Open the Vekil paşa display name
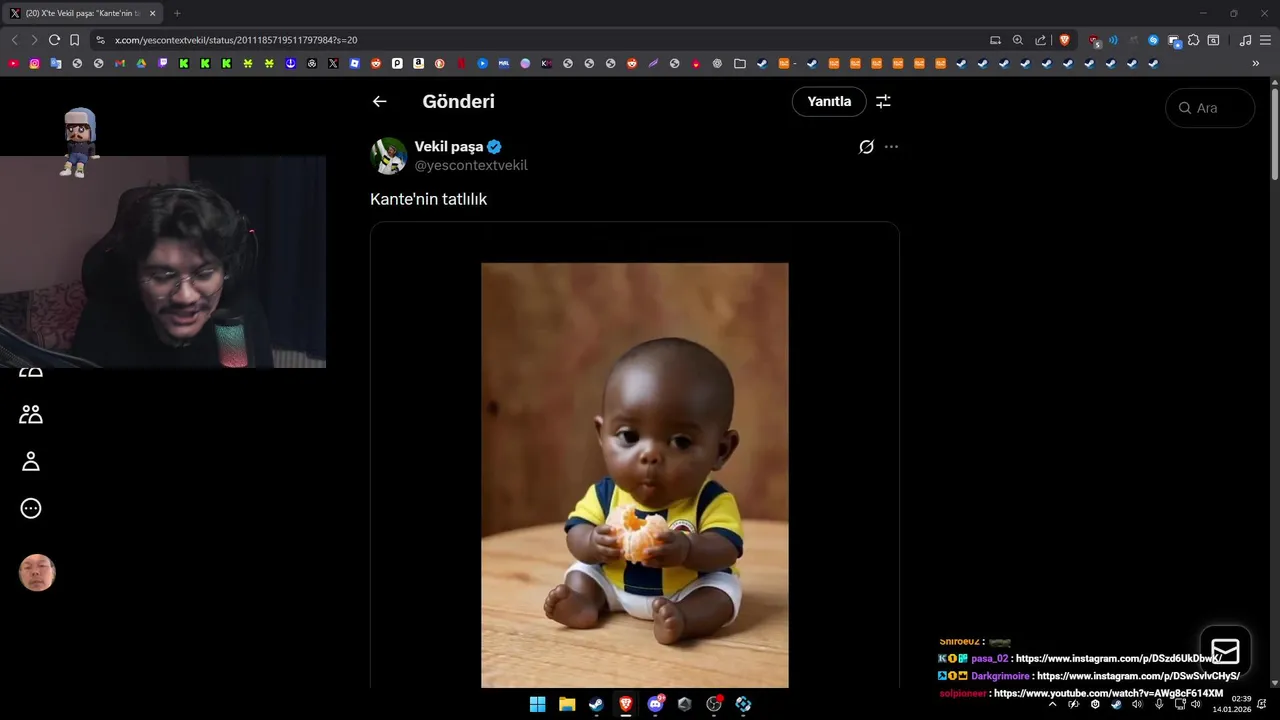This screenshot has width=1280, height=720. (x=449, y=147)
